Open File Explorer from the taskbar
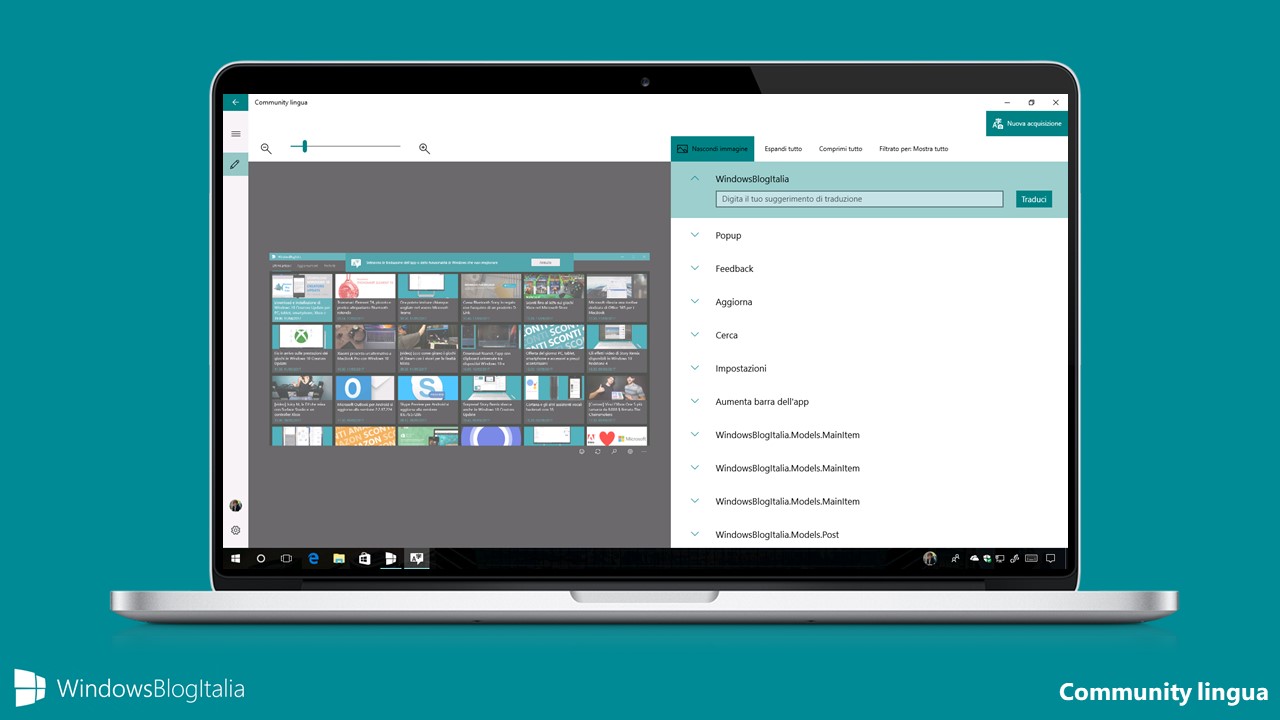This screenshot has height=720, width=1280. pos(339,558)
